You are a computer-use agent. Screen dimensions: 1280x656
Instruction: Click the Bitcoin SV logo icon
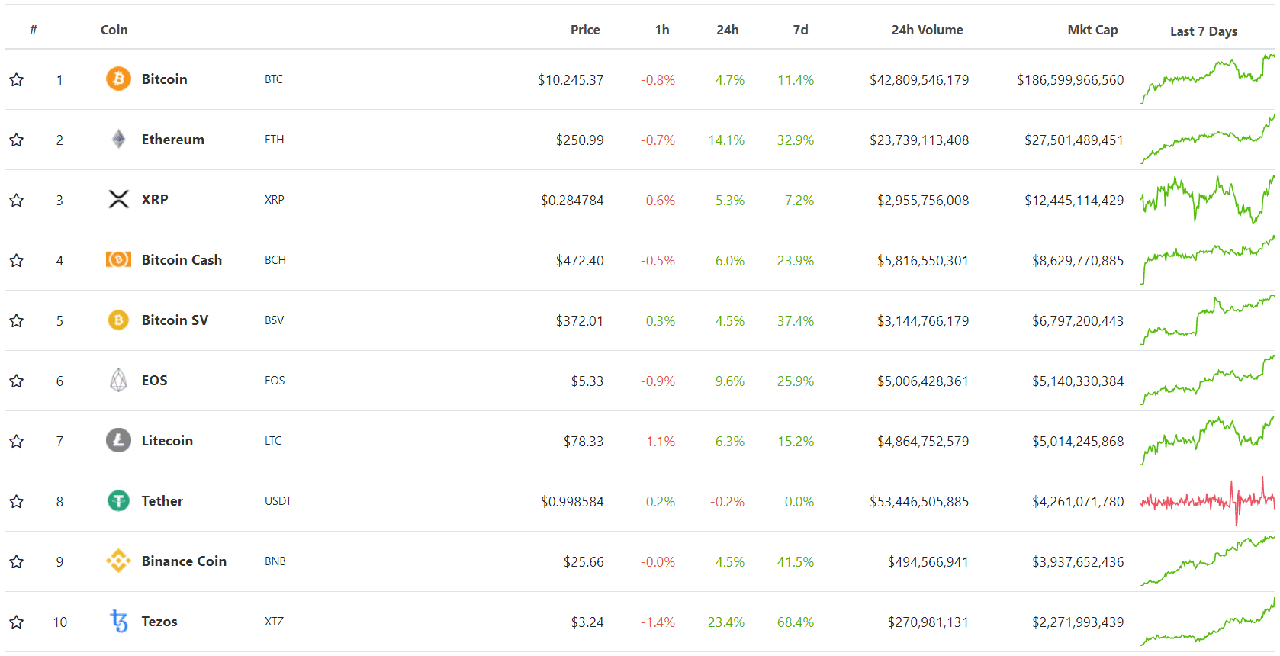(x=118, y=320)
